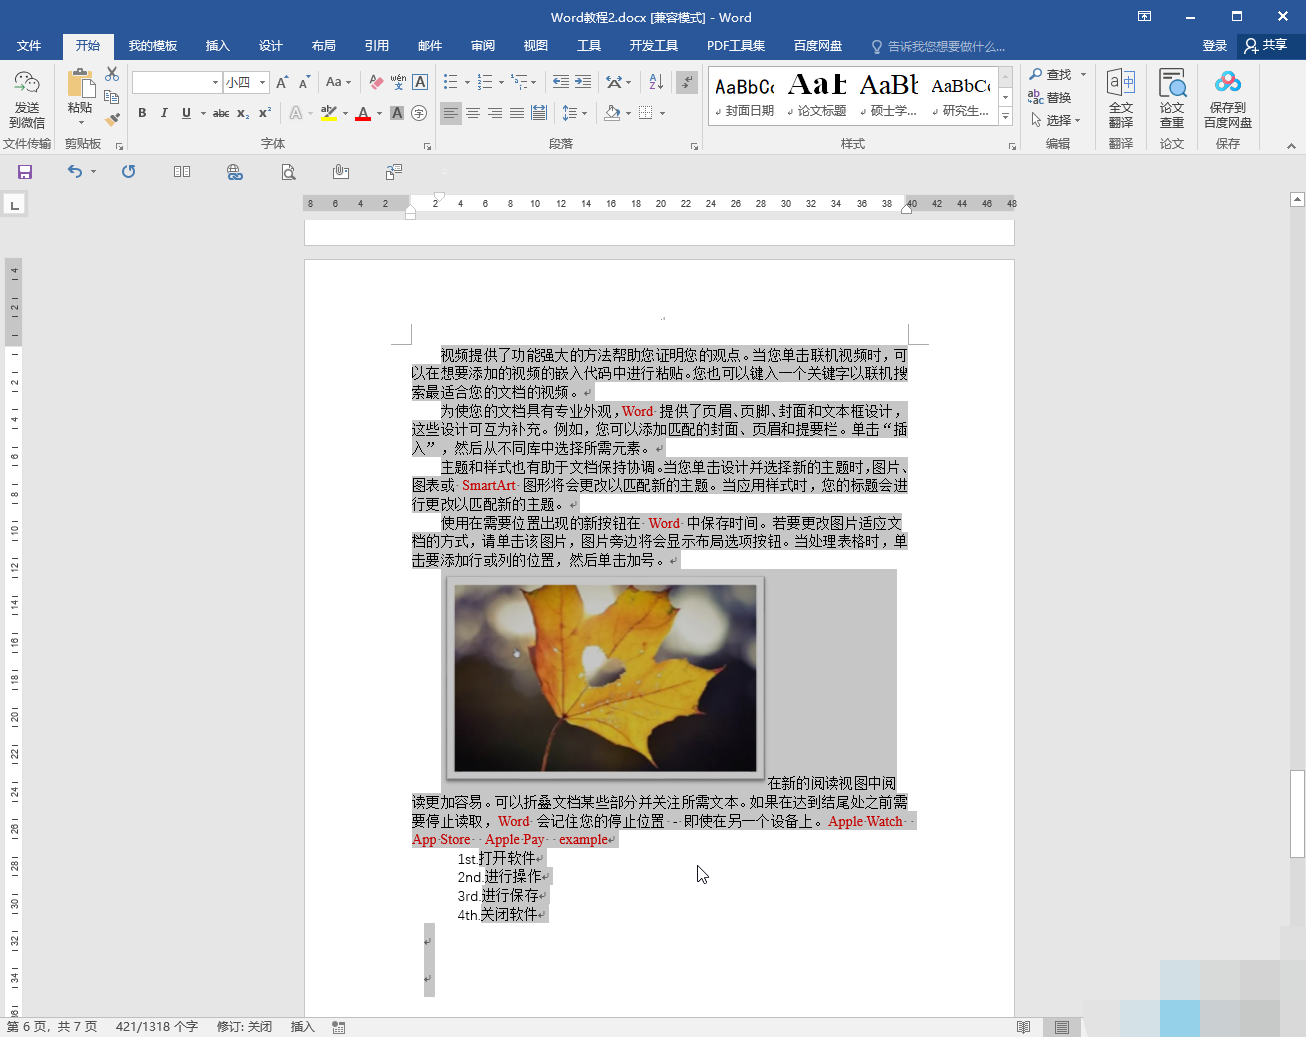Click the Clear Formatting eraser icon
The height and width of the screenshot is (1037, 1306).
point(376,82)
